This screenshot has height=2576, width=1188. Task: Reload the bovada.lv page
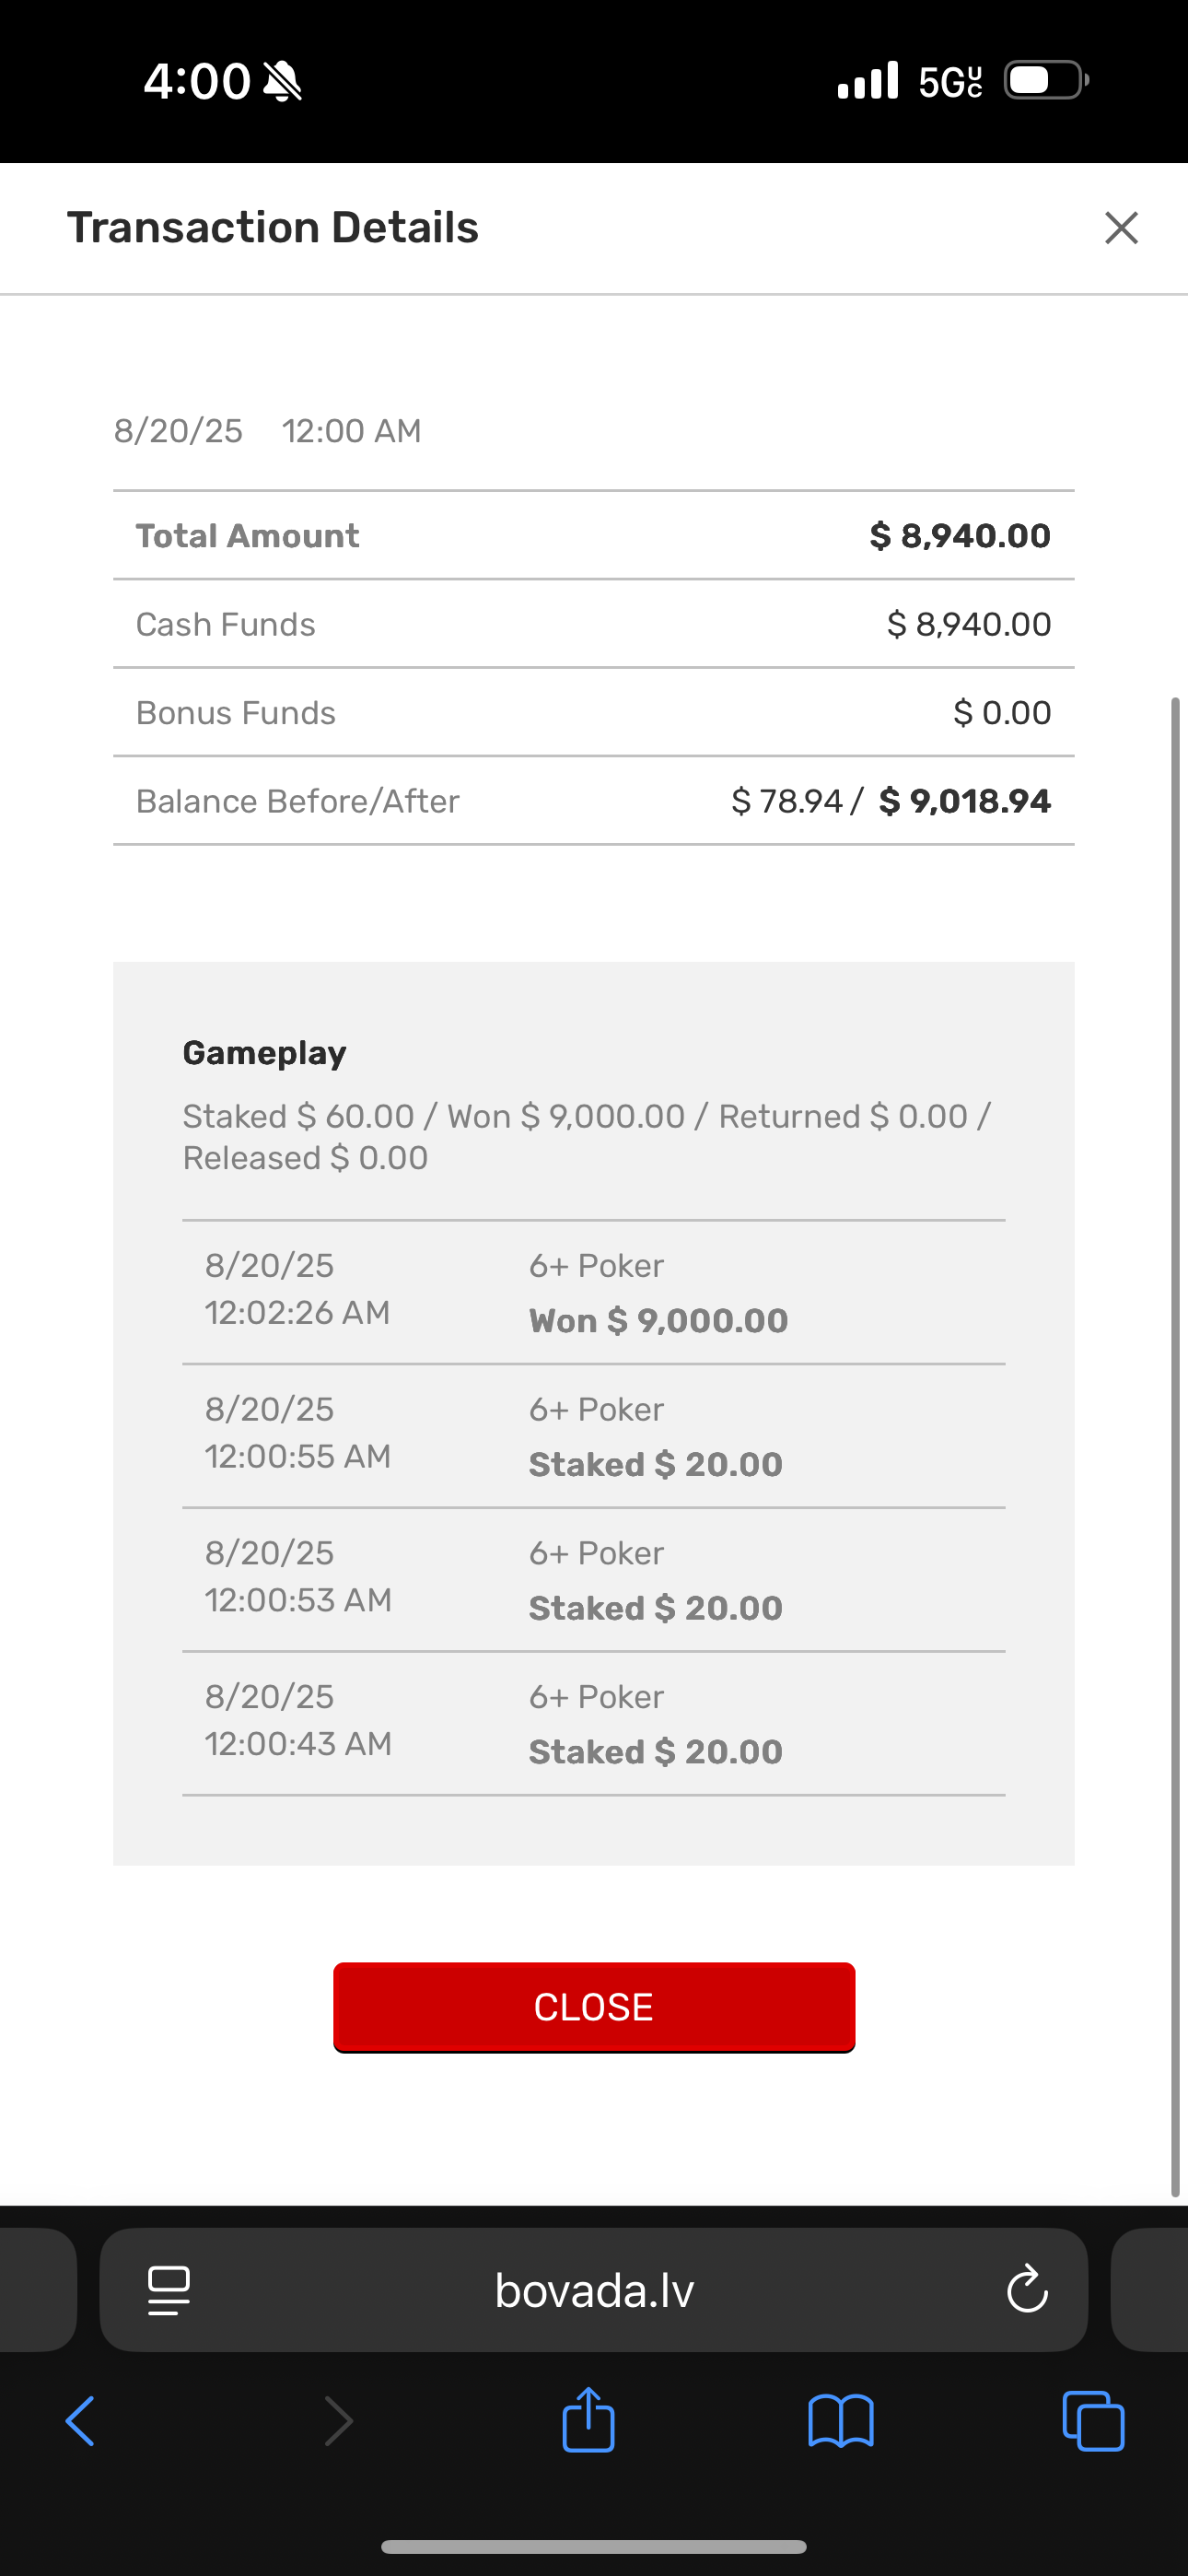1027,2289
